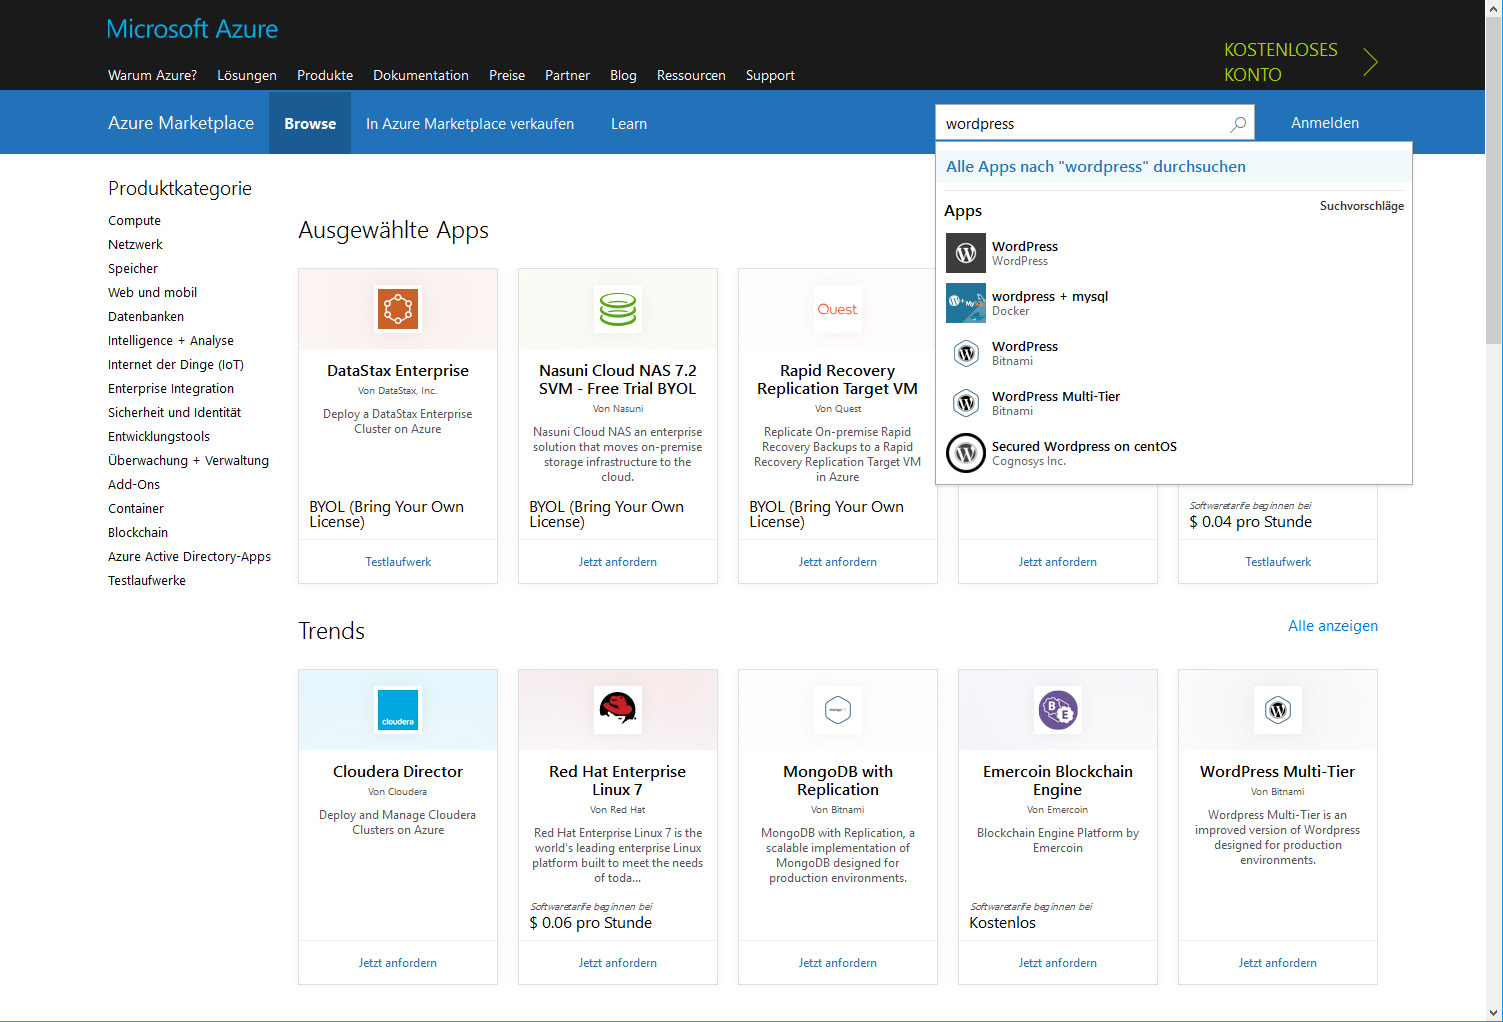Select the Container category
Viewport: 1503px width, 1022px height.
coord(136,509)
